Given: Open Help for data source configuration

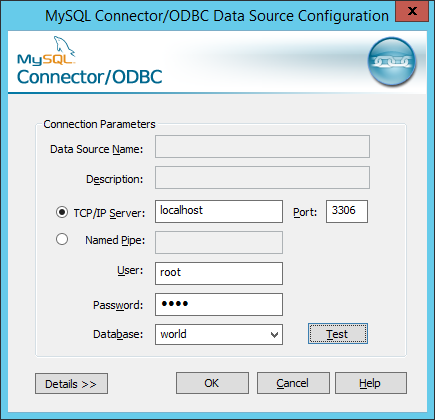Looking at the screenshot, I should [371, 383].
